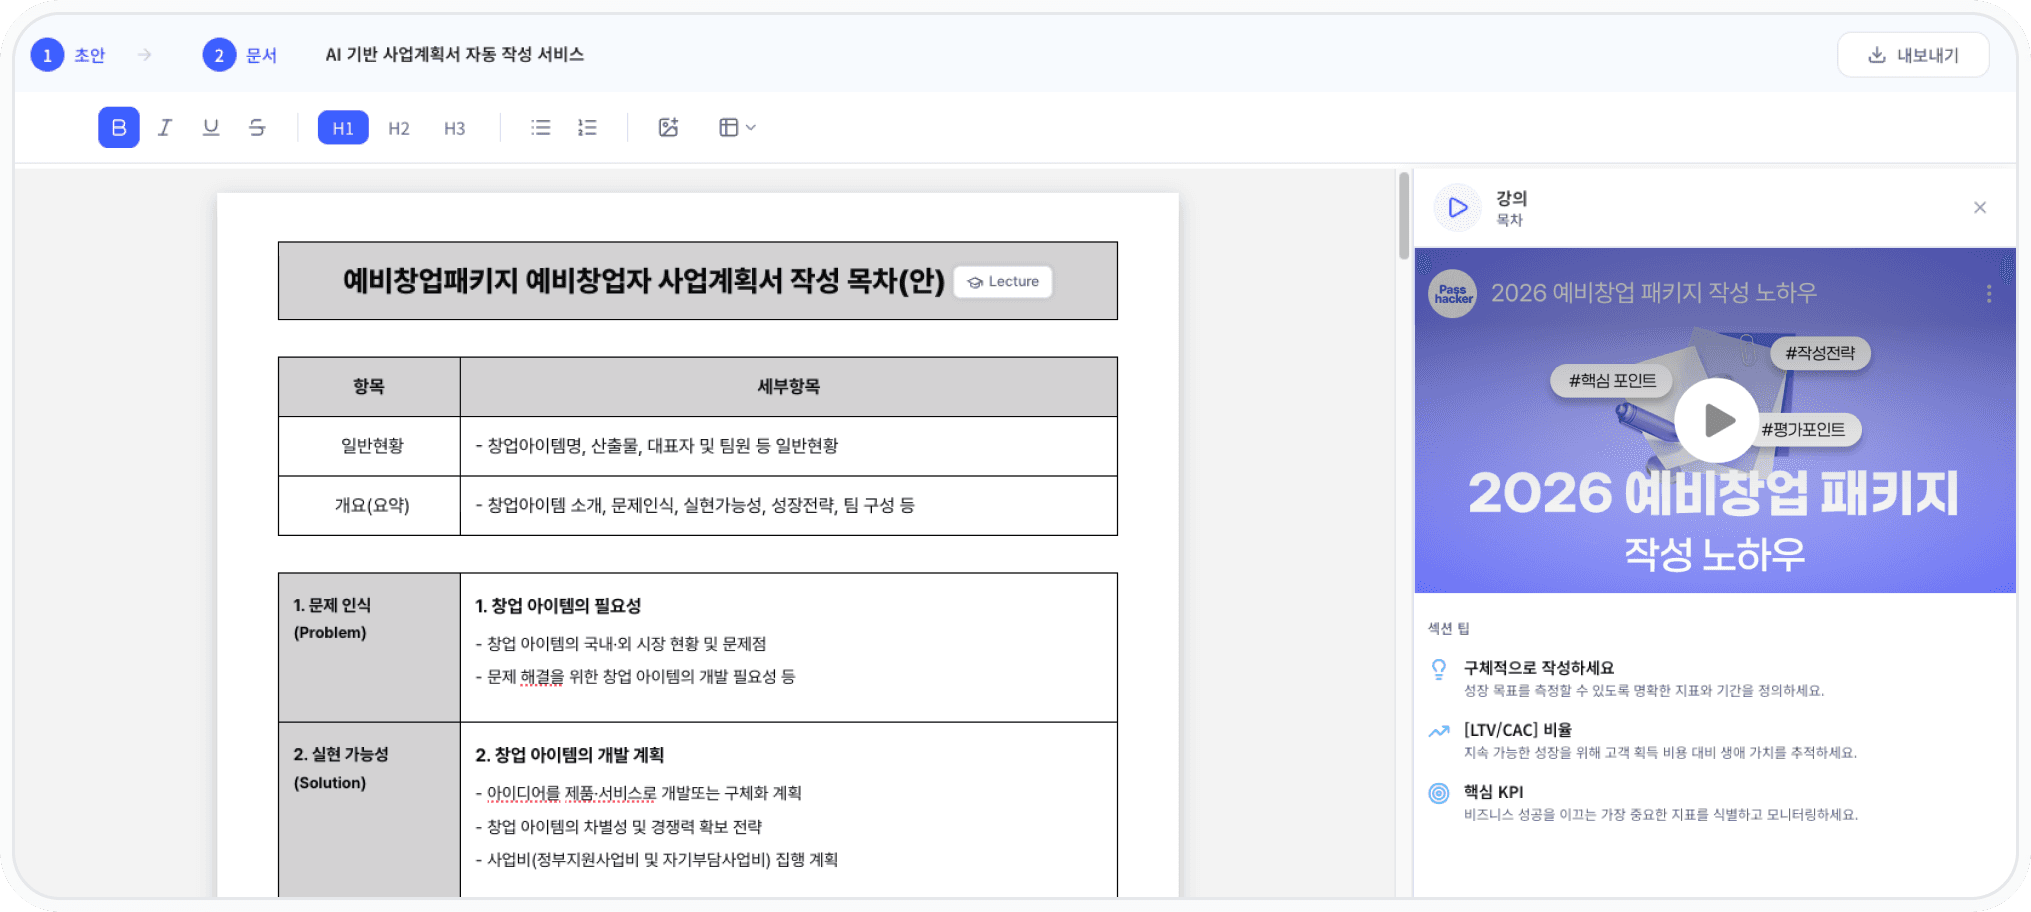This screenshot has width=2031, height=912.
Task: Toggle the H1 heading style
Action: pyautogui.click(x=343, y=127)
